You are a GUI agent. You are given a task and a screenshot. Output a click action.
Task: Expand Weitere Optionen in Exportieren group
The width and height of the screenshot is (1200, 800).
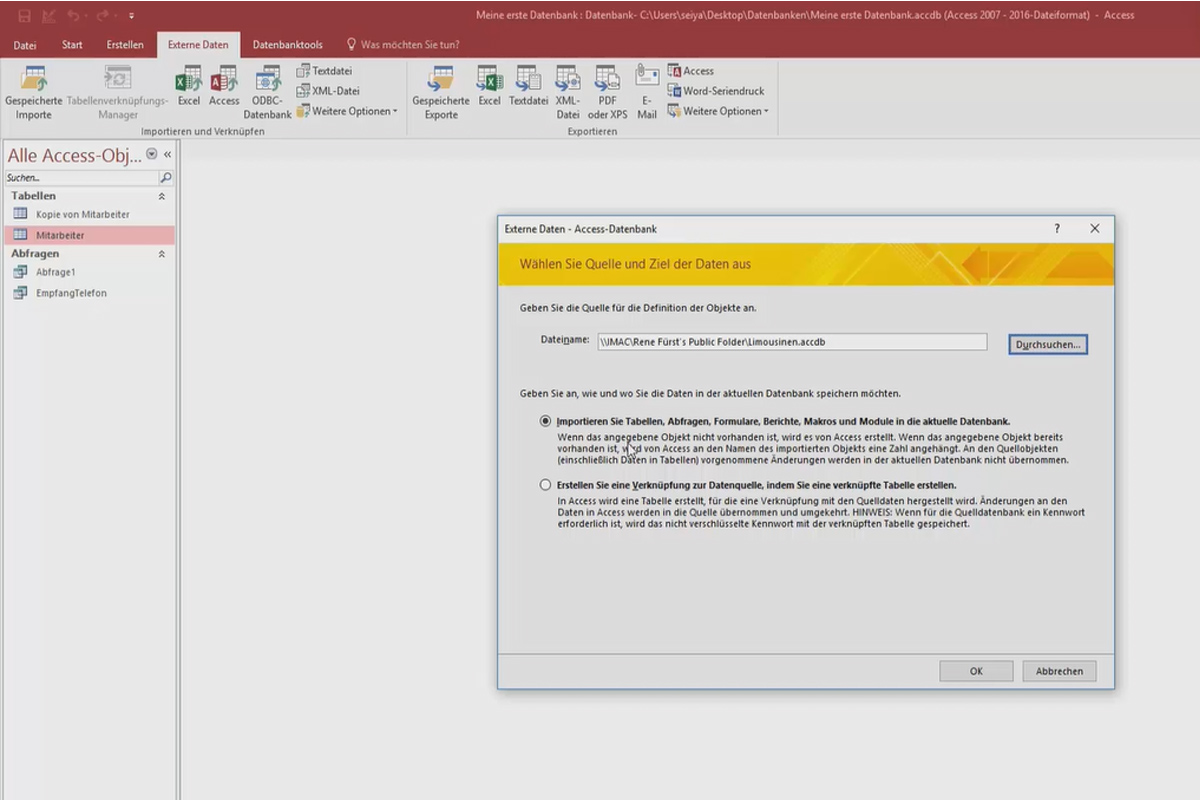[718, 111]
